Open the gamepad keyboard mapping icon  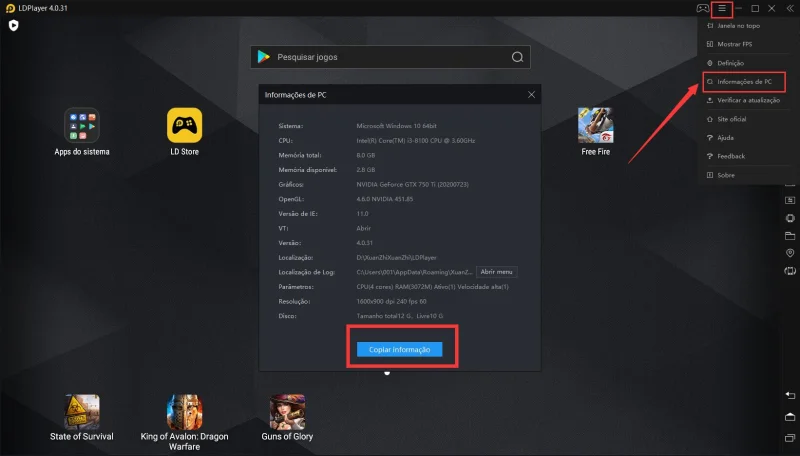(x=703, y=8)
